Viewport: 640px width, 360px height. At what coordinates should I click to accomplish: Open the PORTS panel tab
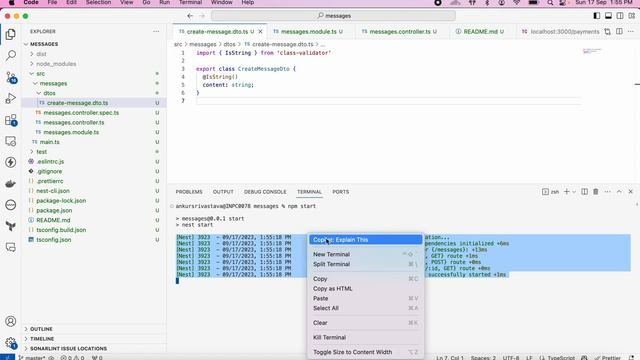[340, 192]
